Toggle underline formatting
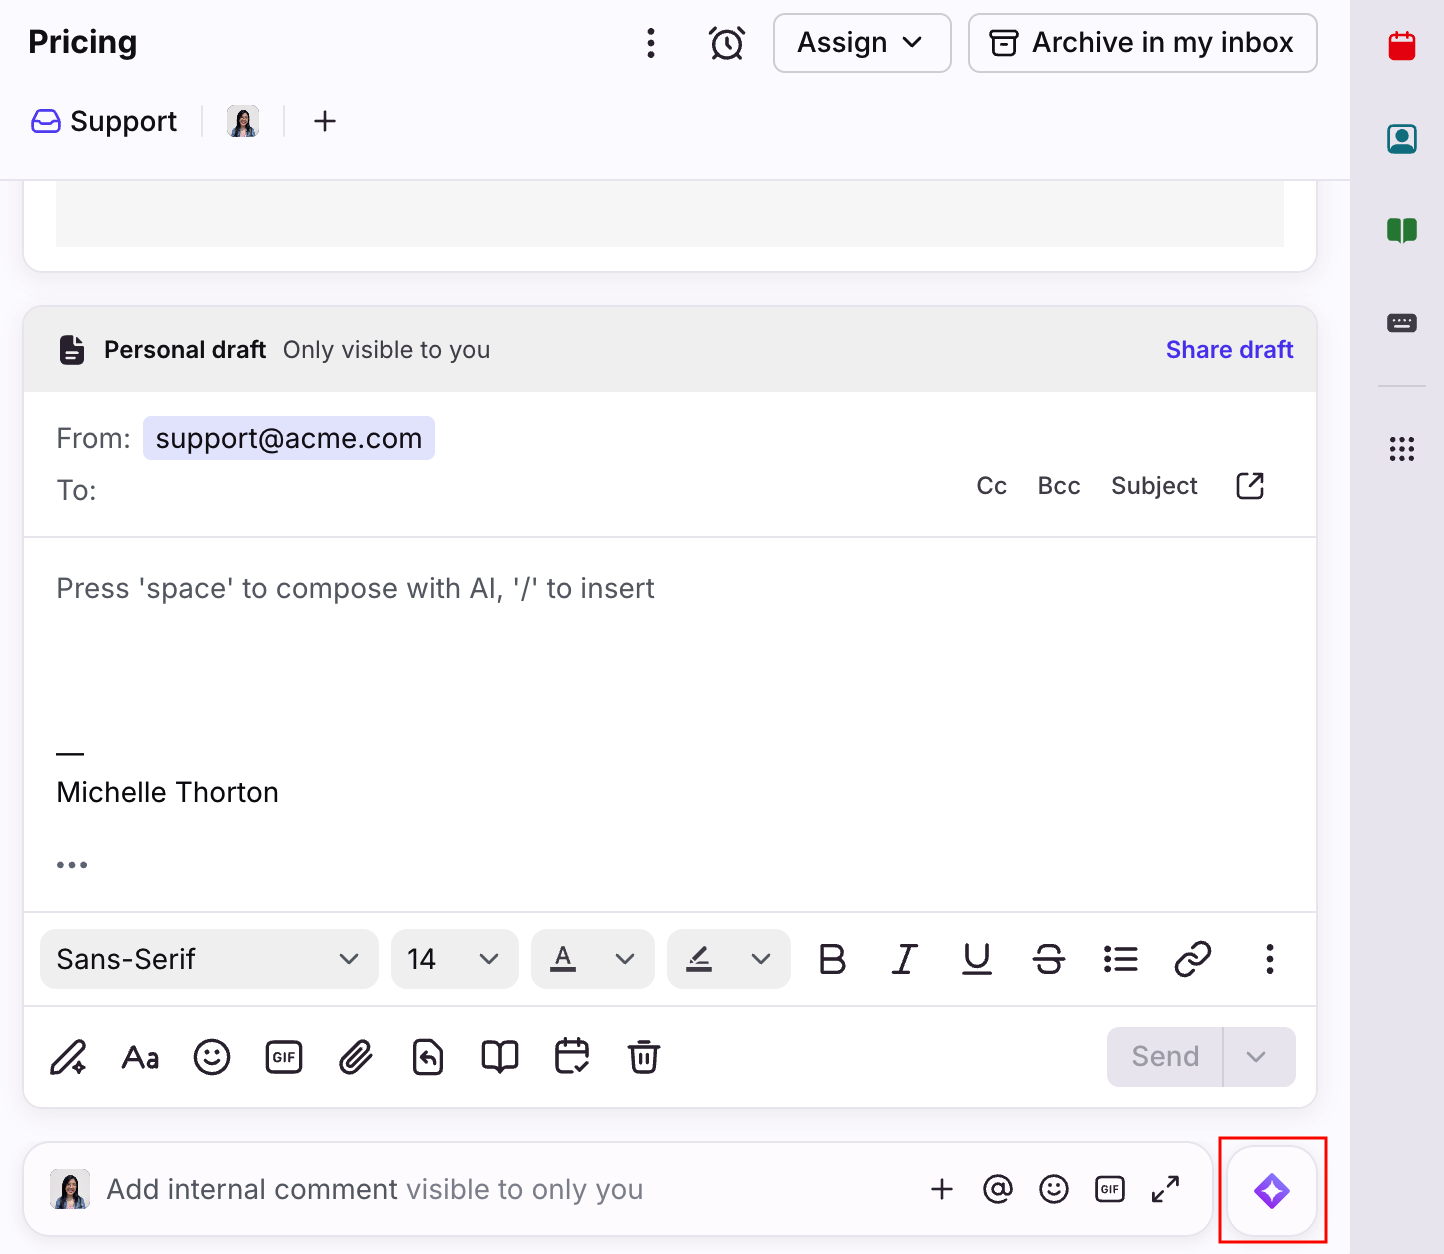This screenshot has height=1254, width=1444. (x=976, y=959)
